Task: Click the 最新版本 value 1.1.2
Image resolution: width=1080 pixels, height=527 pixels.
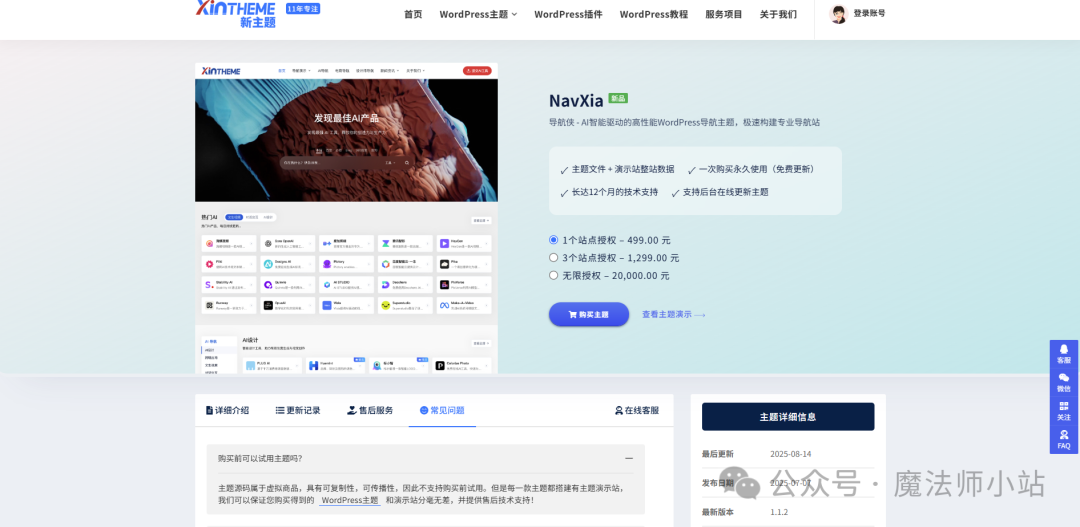Action: coord(779,513)
